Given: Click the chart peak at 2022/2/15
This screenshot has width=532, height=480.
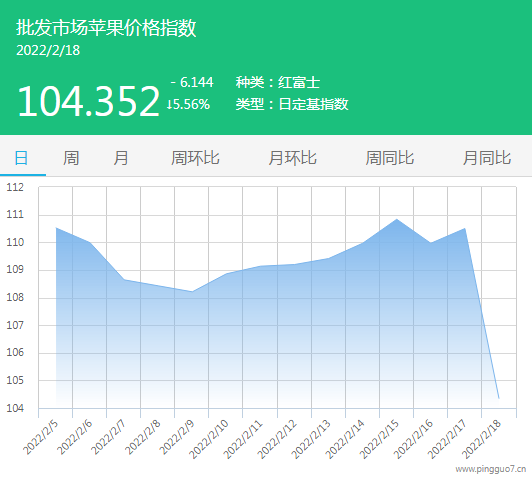Looking at the screenshot, I should (x=397, y=219).
